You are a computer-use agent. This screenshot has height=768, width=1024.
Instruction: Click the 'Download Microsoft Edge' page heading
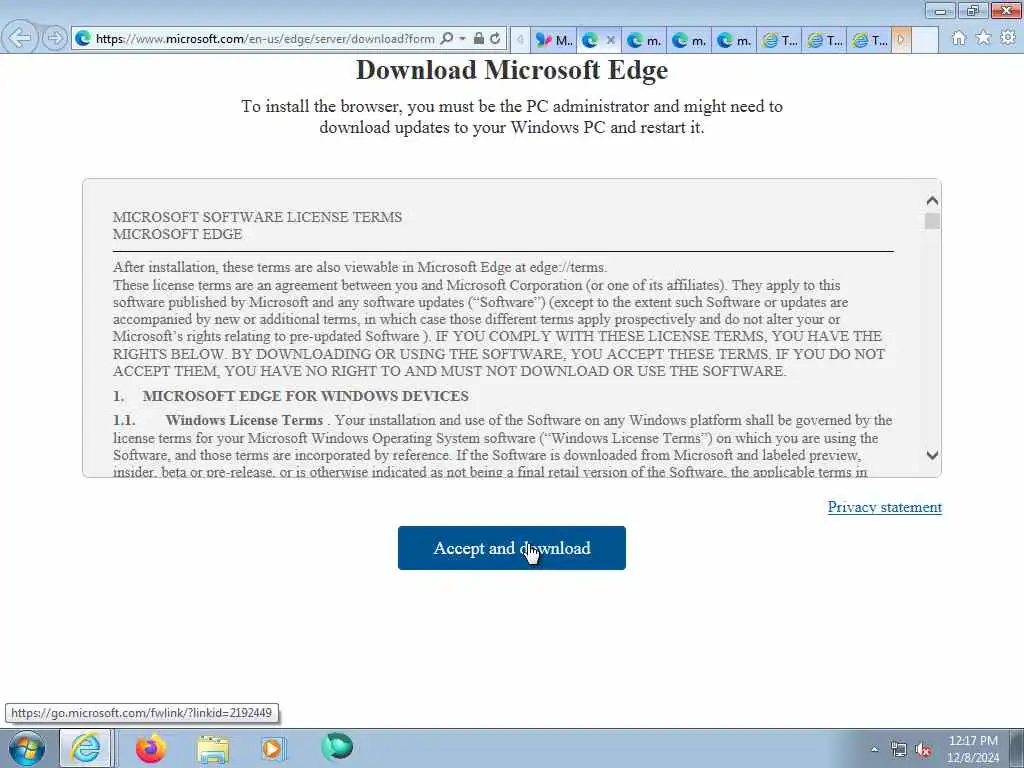point(511,70)
